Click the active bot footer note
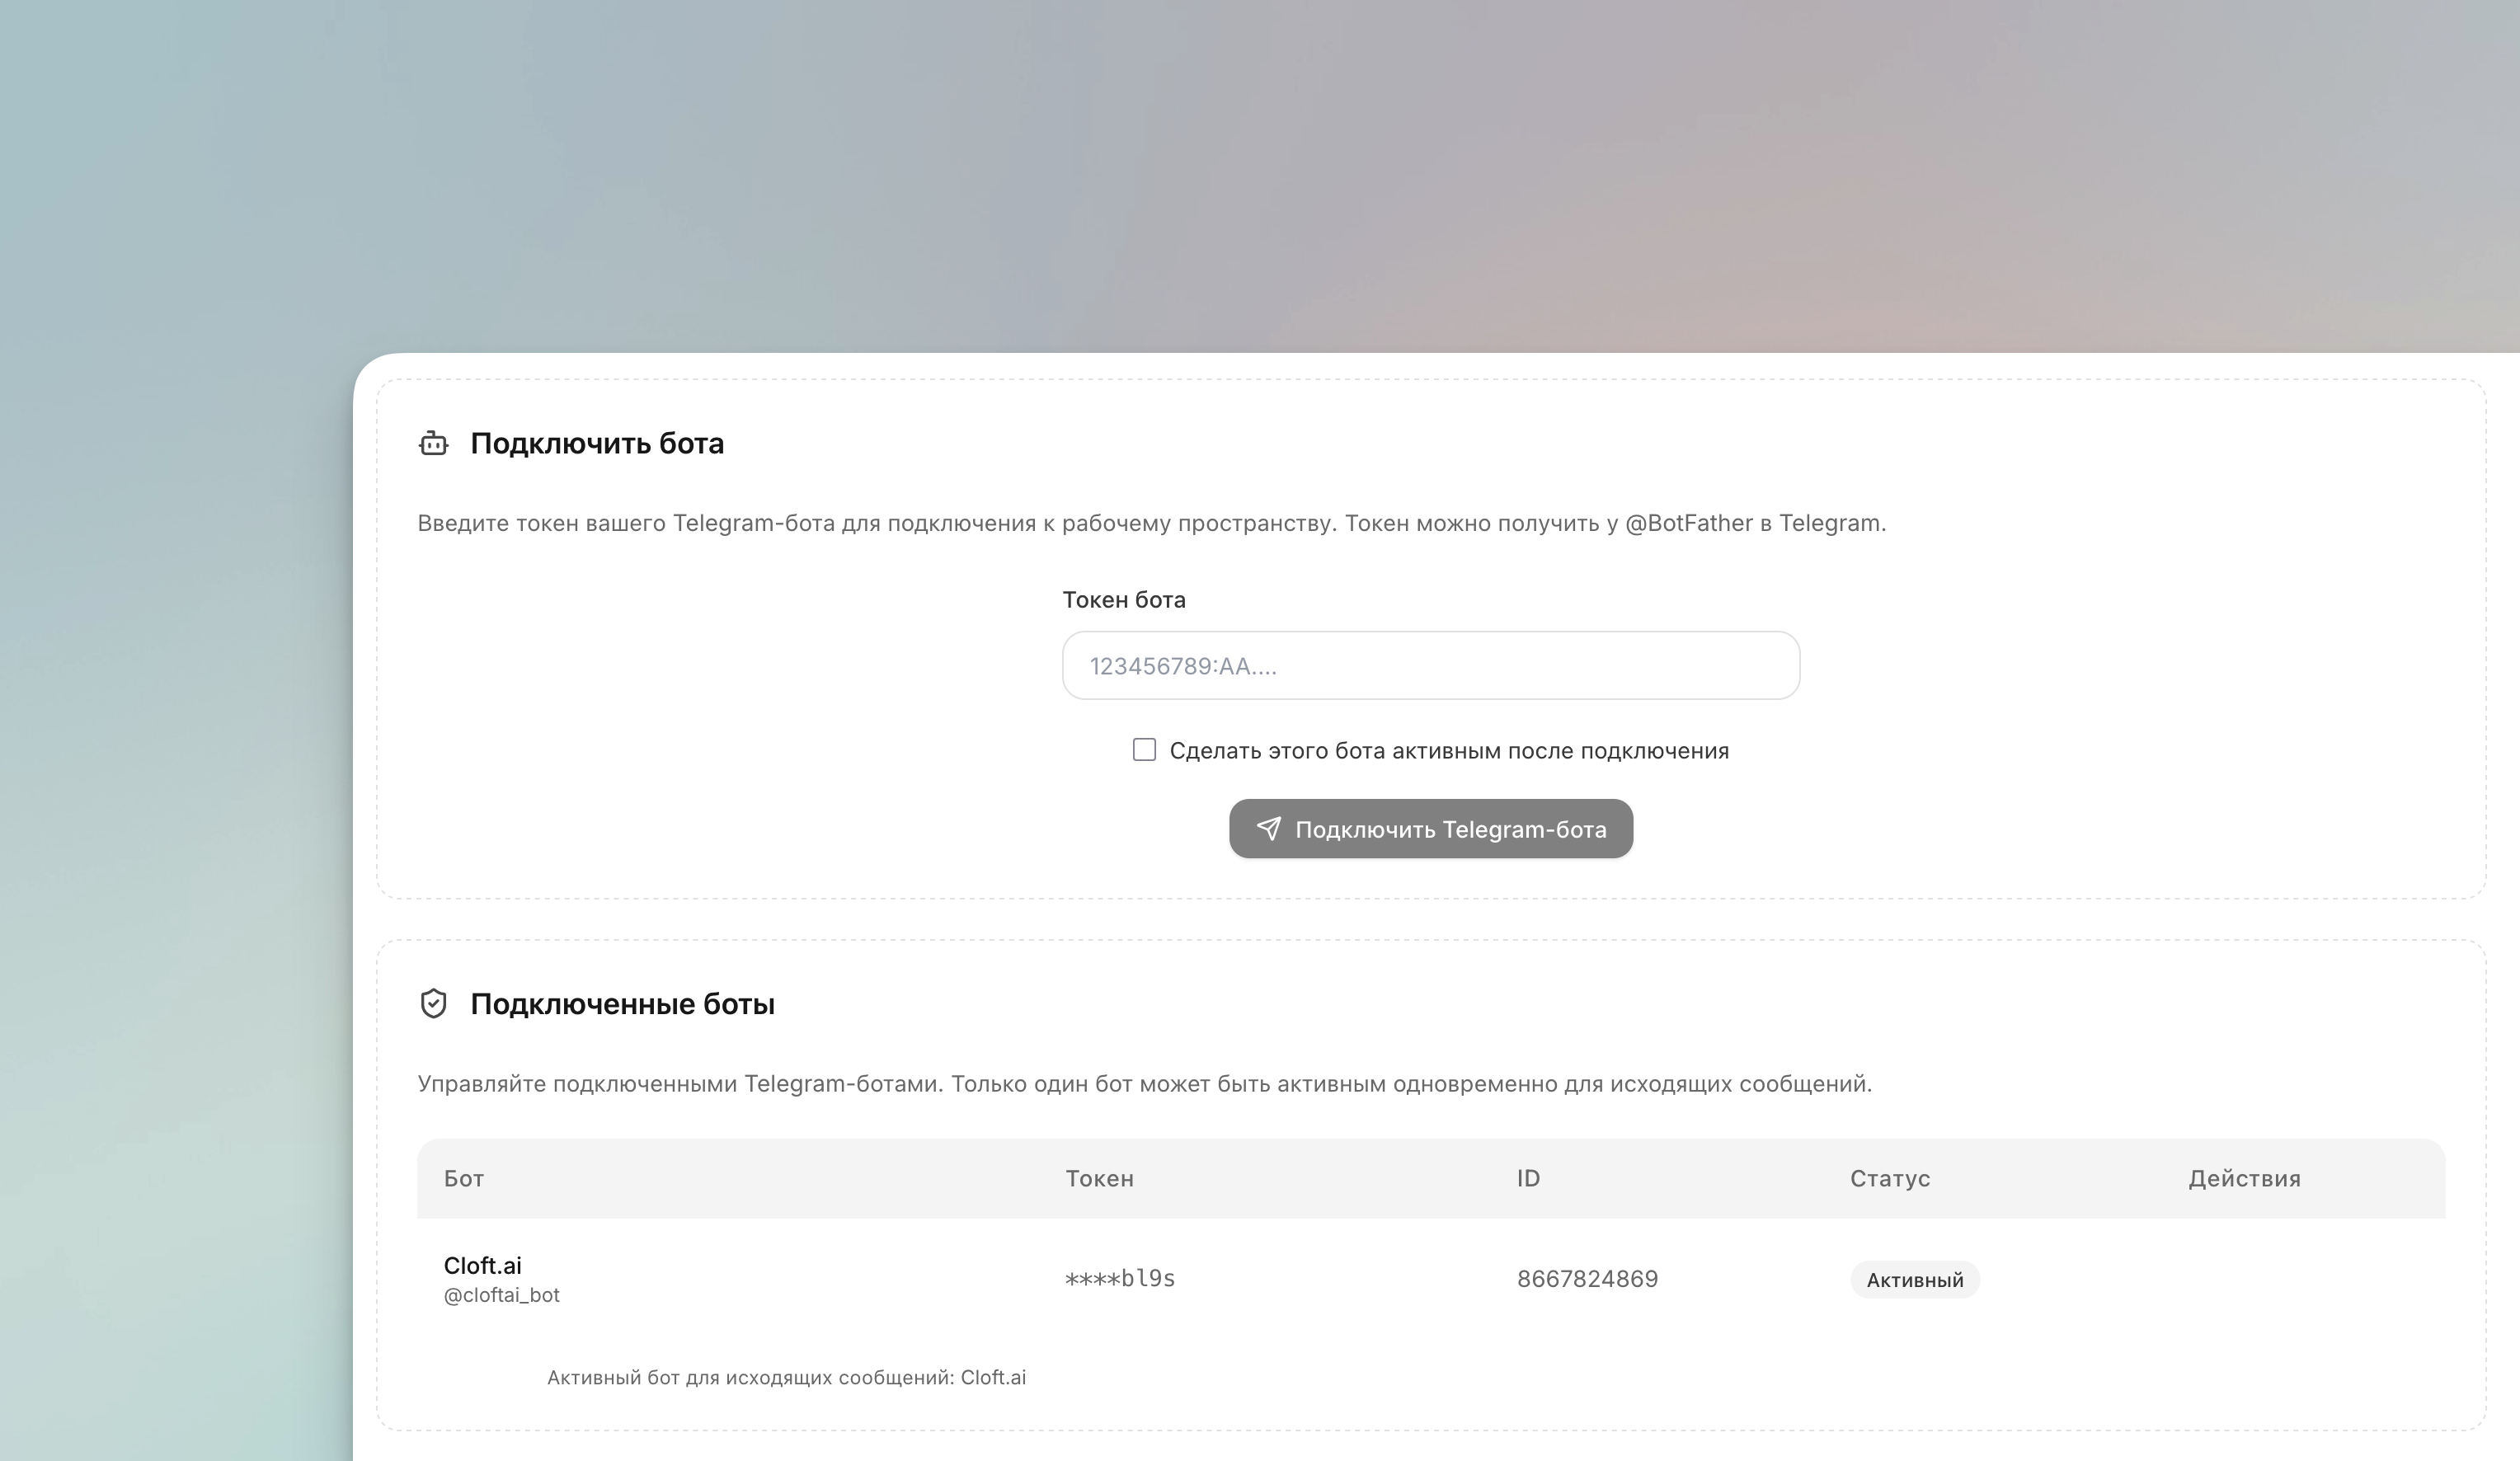 click(786, 1377)
